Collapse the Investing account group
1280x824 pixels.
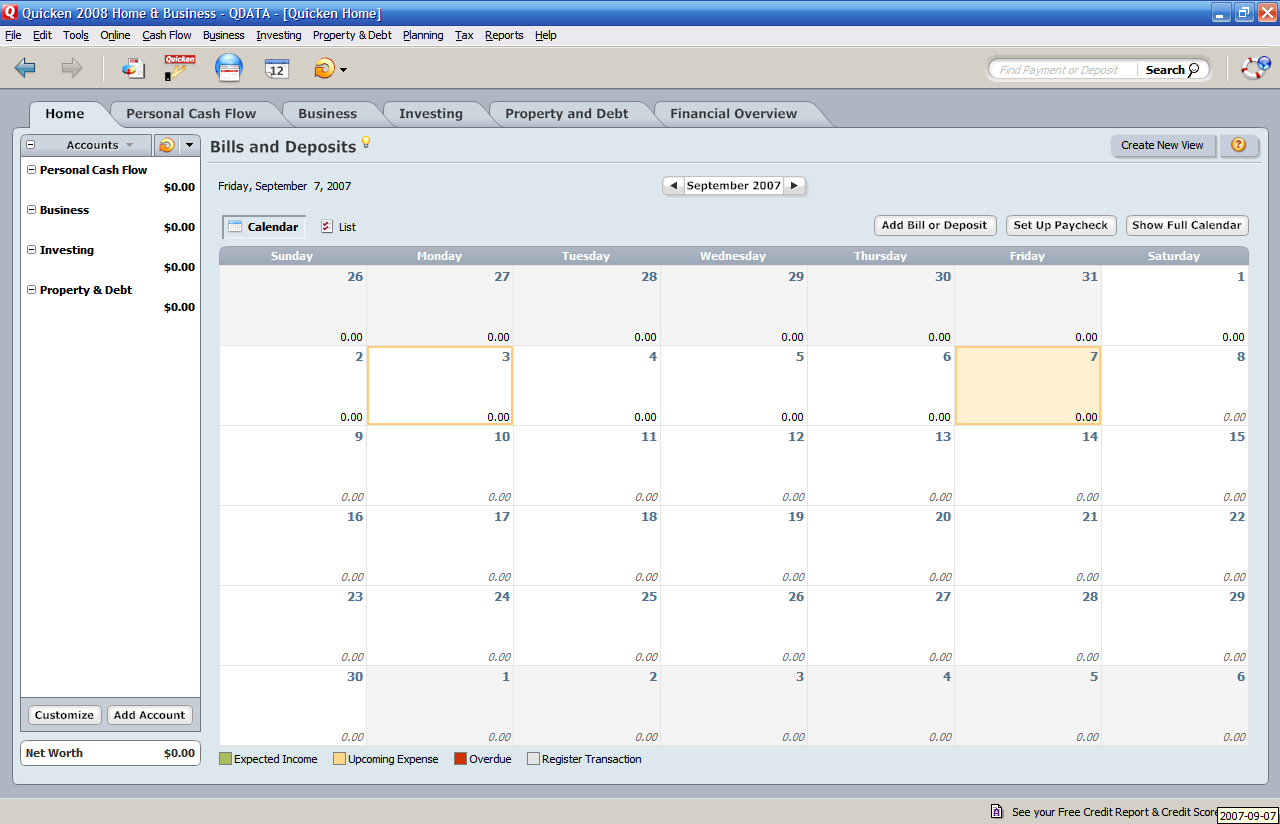(31, 250)
